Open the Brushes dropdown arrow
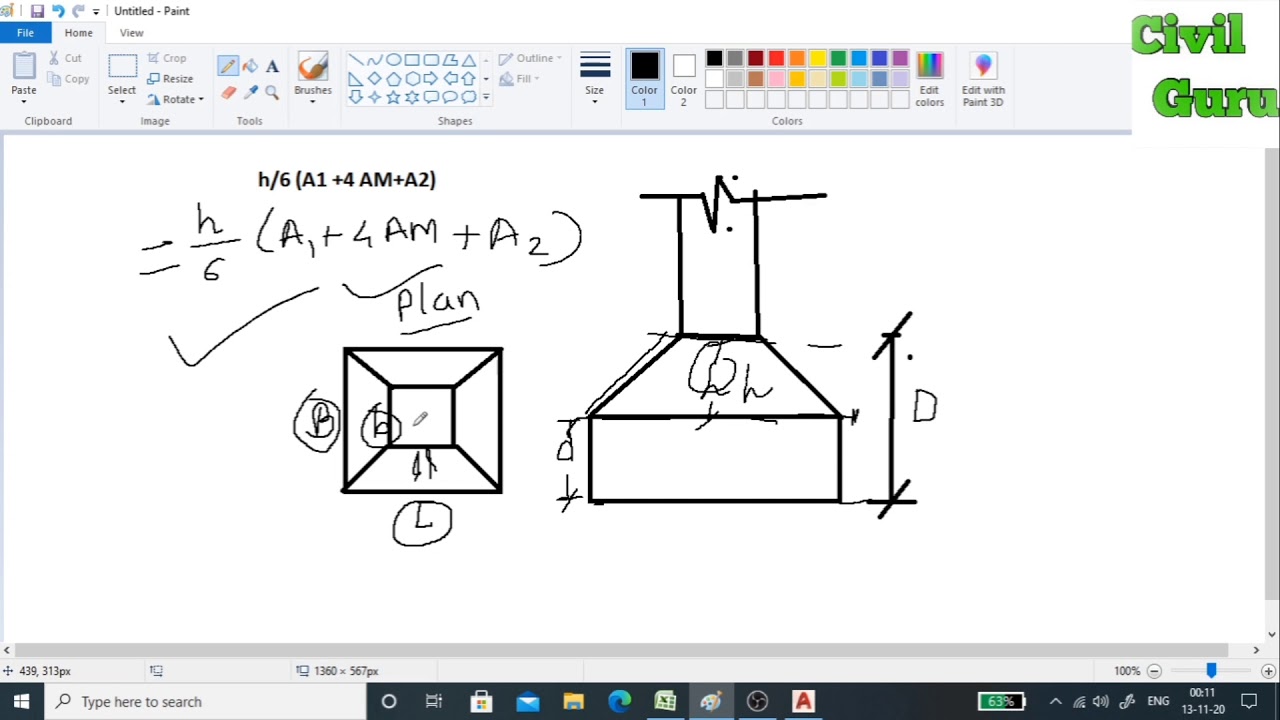This screenshot has width=1280, height=720. tap(313, 100)
